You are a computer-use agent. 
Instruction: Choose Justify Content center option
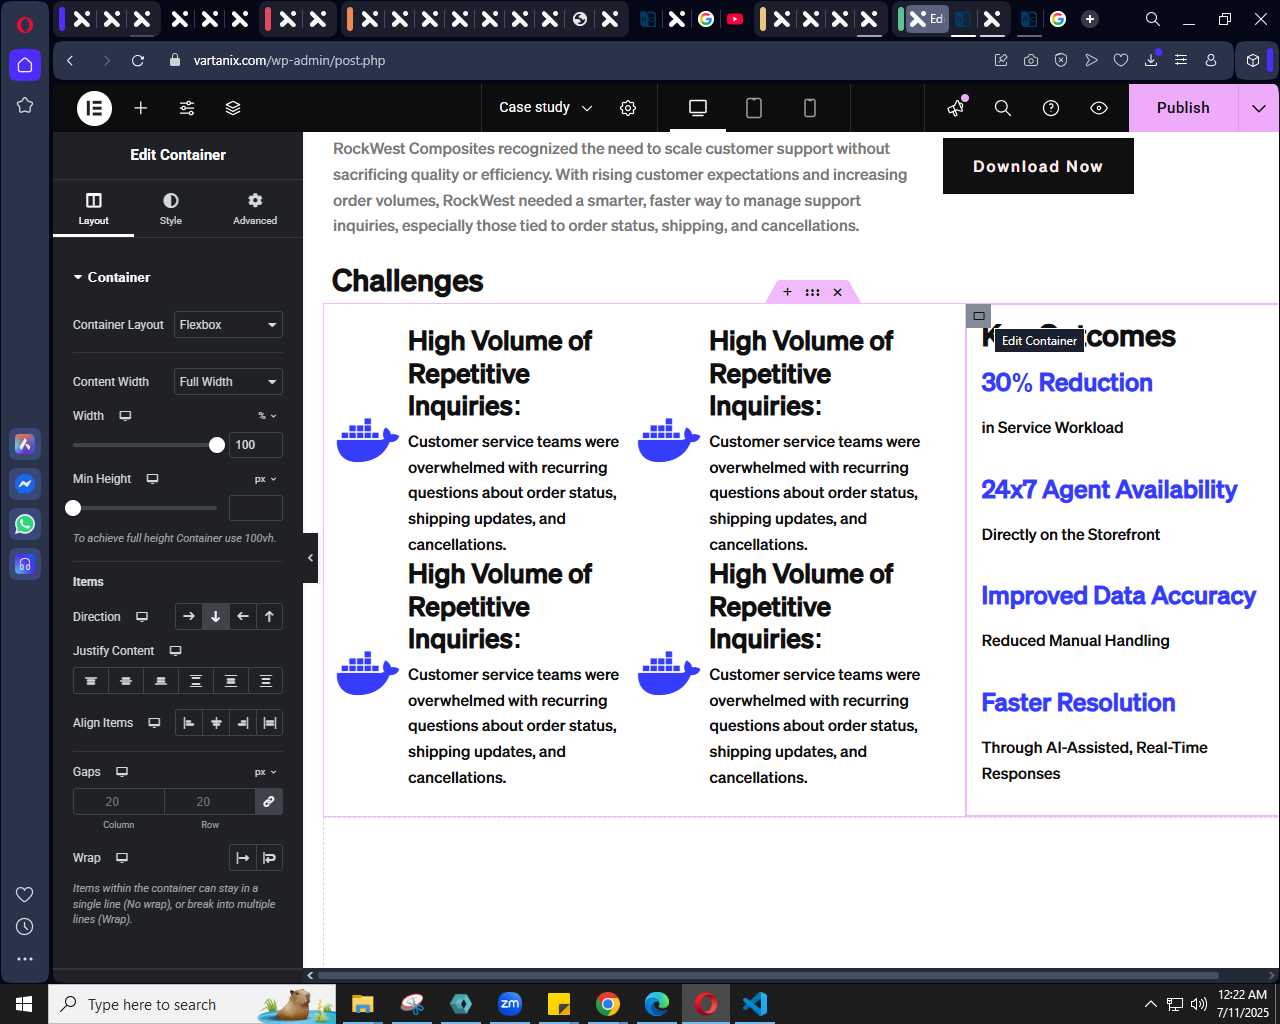pyautogui.click(x=126, y=681)
